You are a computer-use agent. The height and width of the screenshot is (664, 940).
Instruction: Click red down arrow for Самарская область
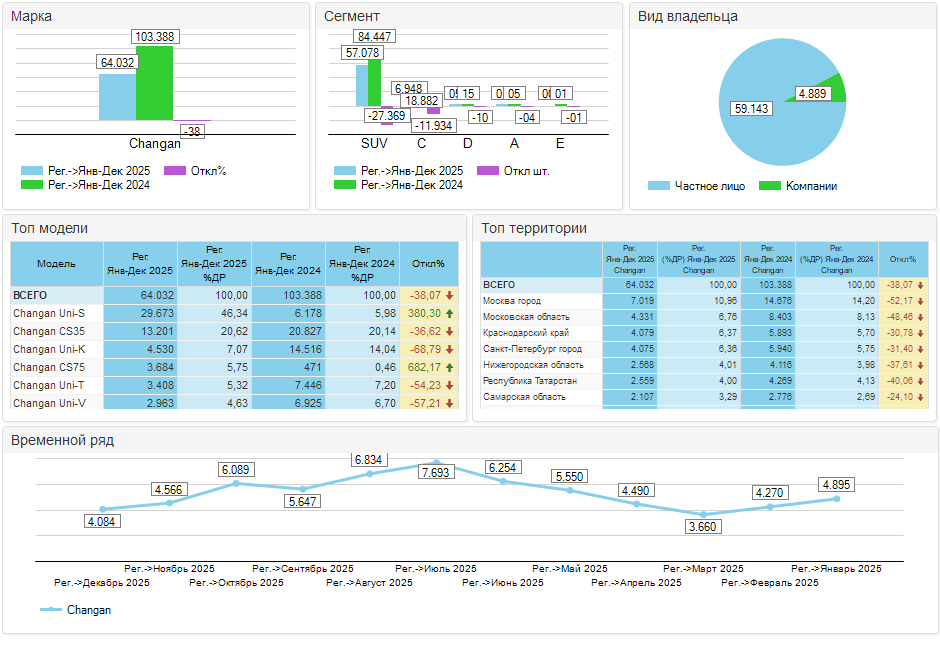[x=921, y=397]
